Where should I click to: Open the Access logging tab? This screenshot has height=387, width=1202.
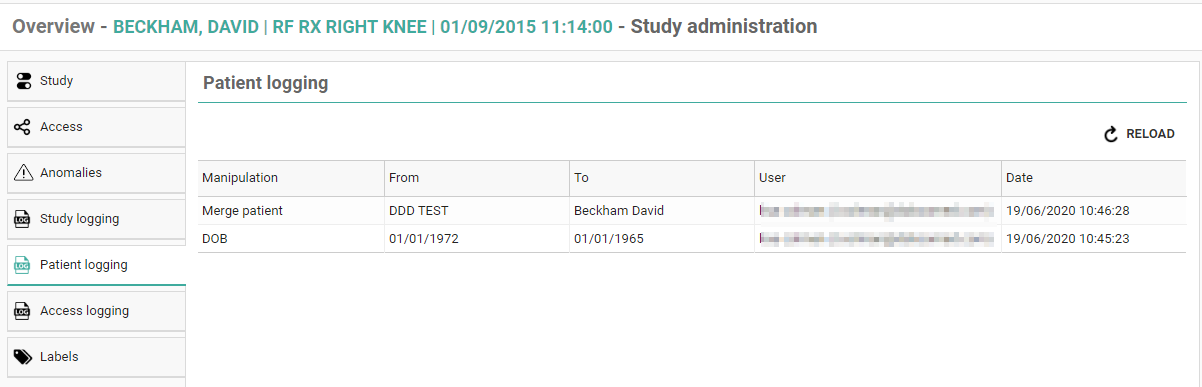coord(96,311)
